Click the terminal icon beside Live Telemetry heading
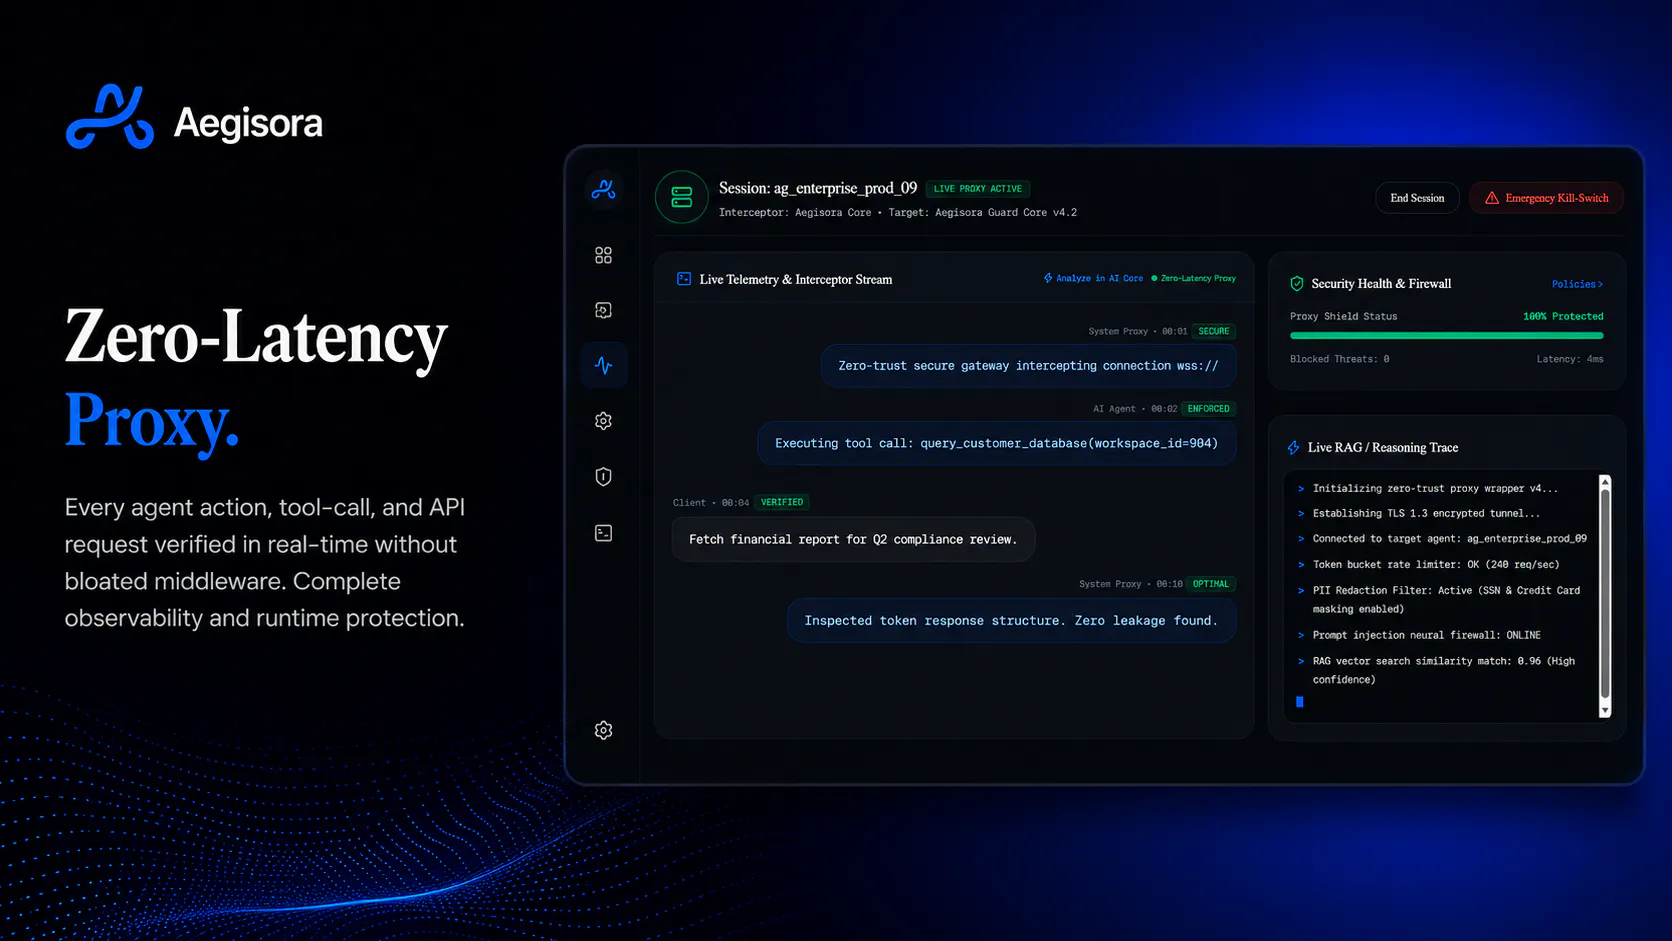The image size is (1672, 941). tap(684, 279)
